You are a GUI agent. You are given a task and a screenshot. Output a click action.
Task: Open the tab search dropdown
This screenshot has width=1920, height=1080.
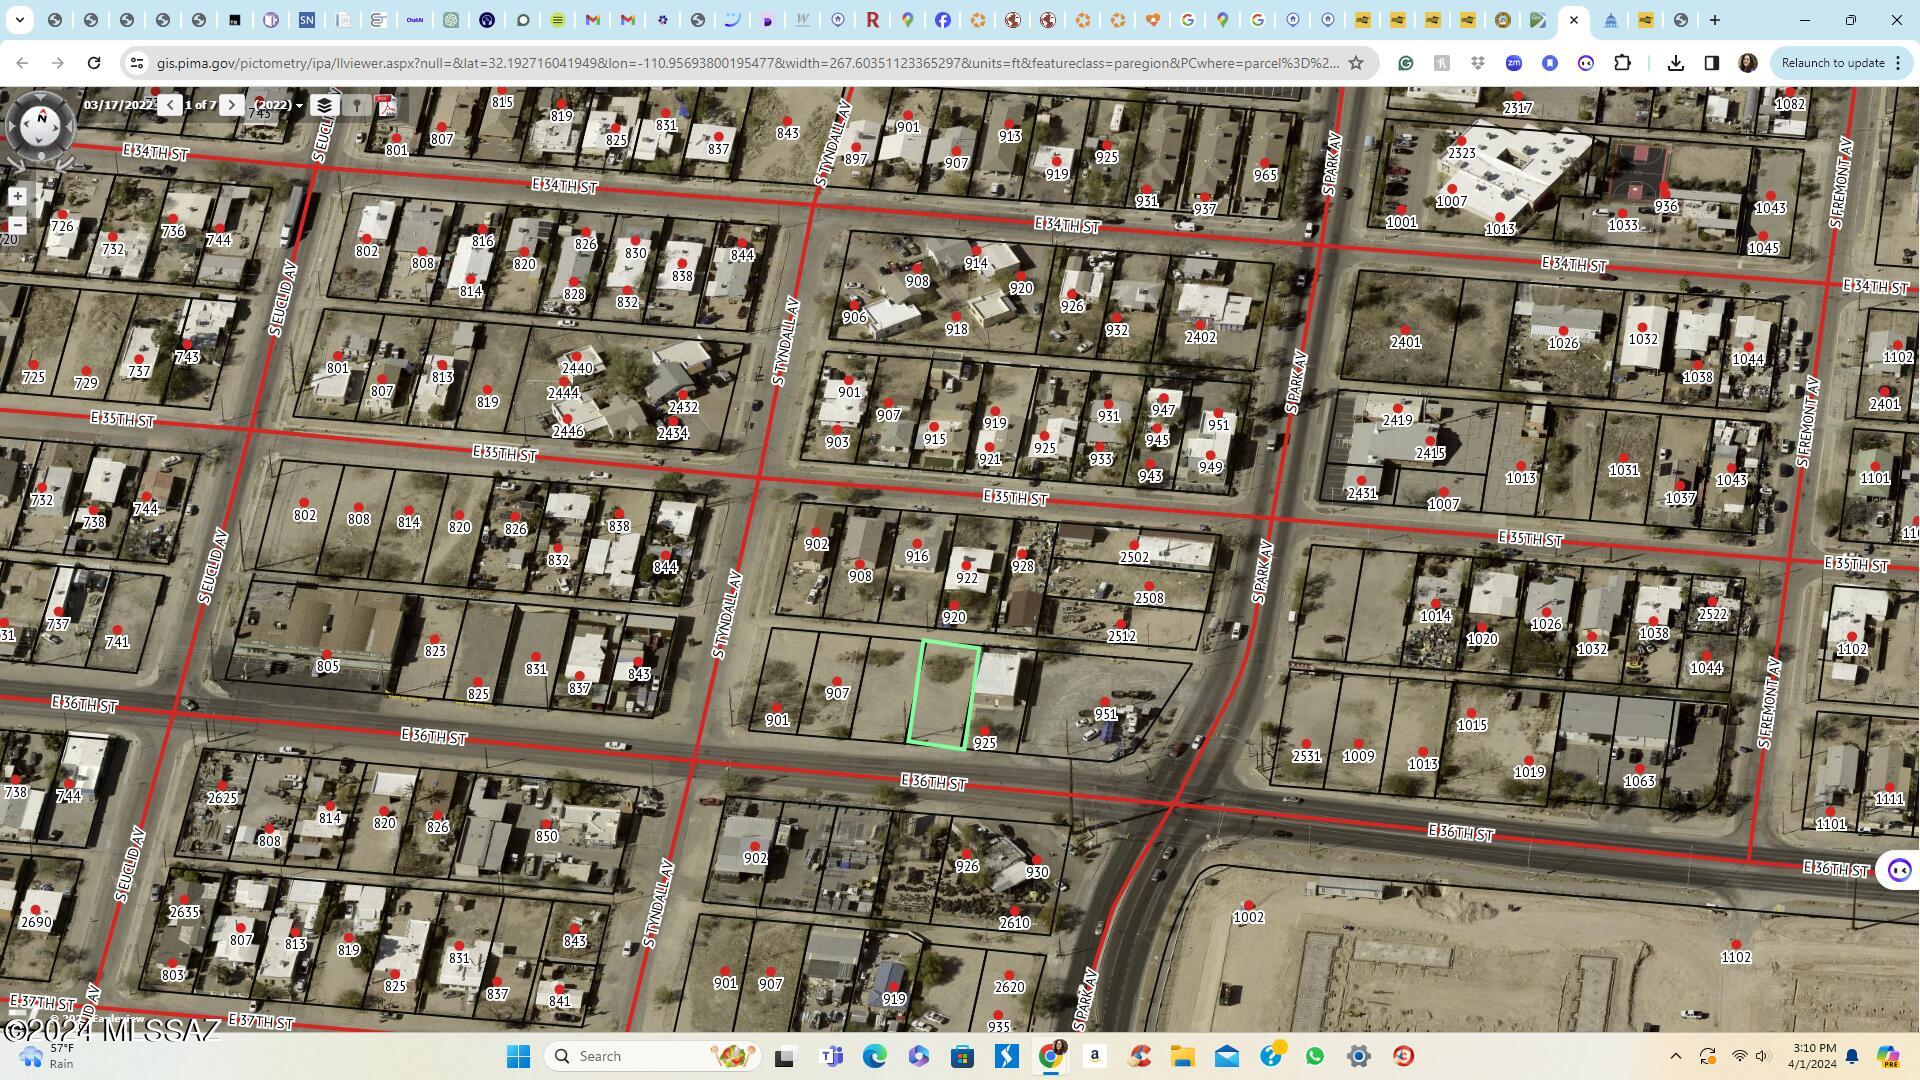[x=20, y=20]
